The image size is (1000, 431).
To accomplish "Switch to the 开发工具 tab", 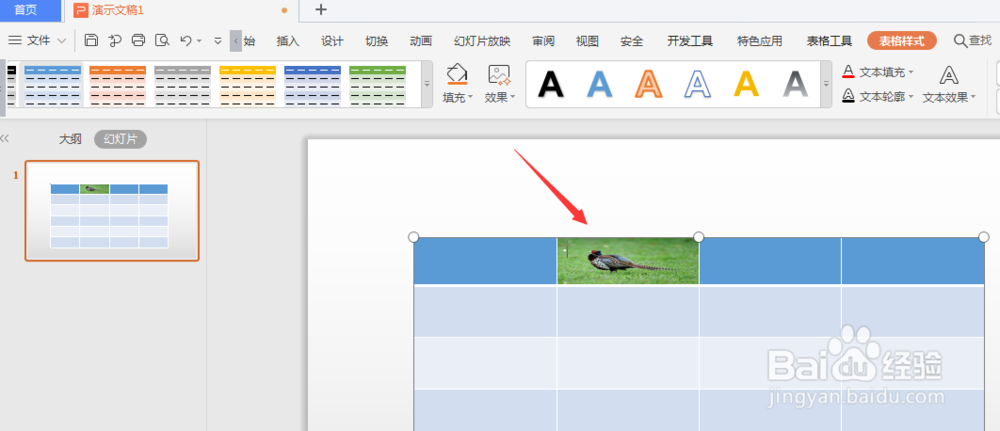I will click(x=690, y=41).
